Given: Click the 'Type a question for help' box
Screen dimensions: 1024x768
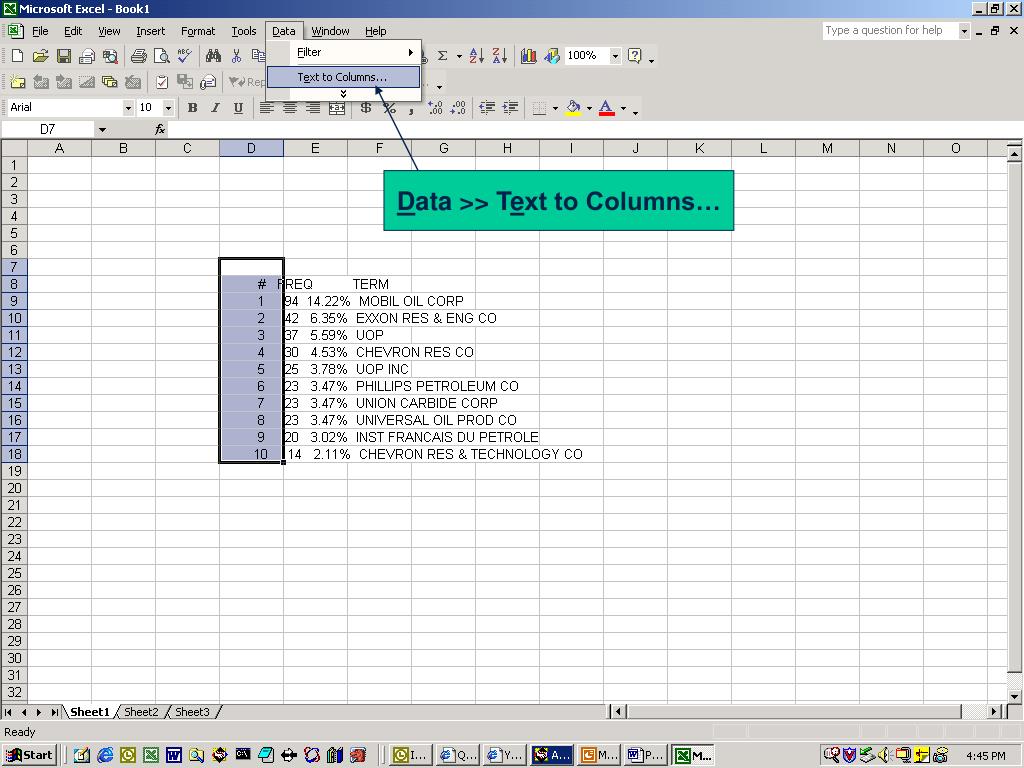Looking at the screenshot, I should (889, 31).
